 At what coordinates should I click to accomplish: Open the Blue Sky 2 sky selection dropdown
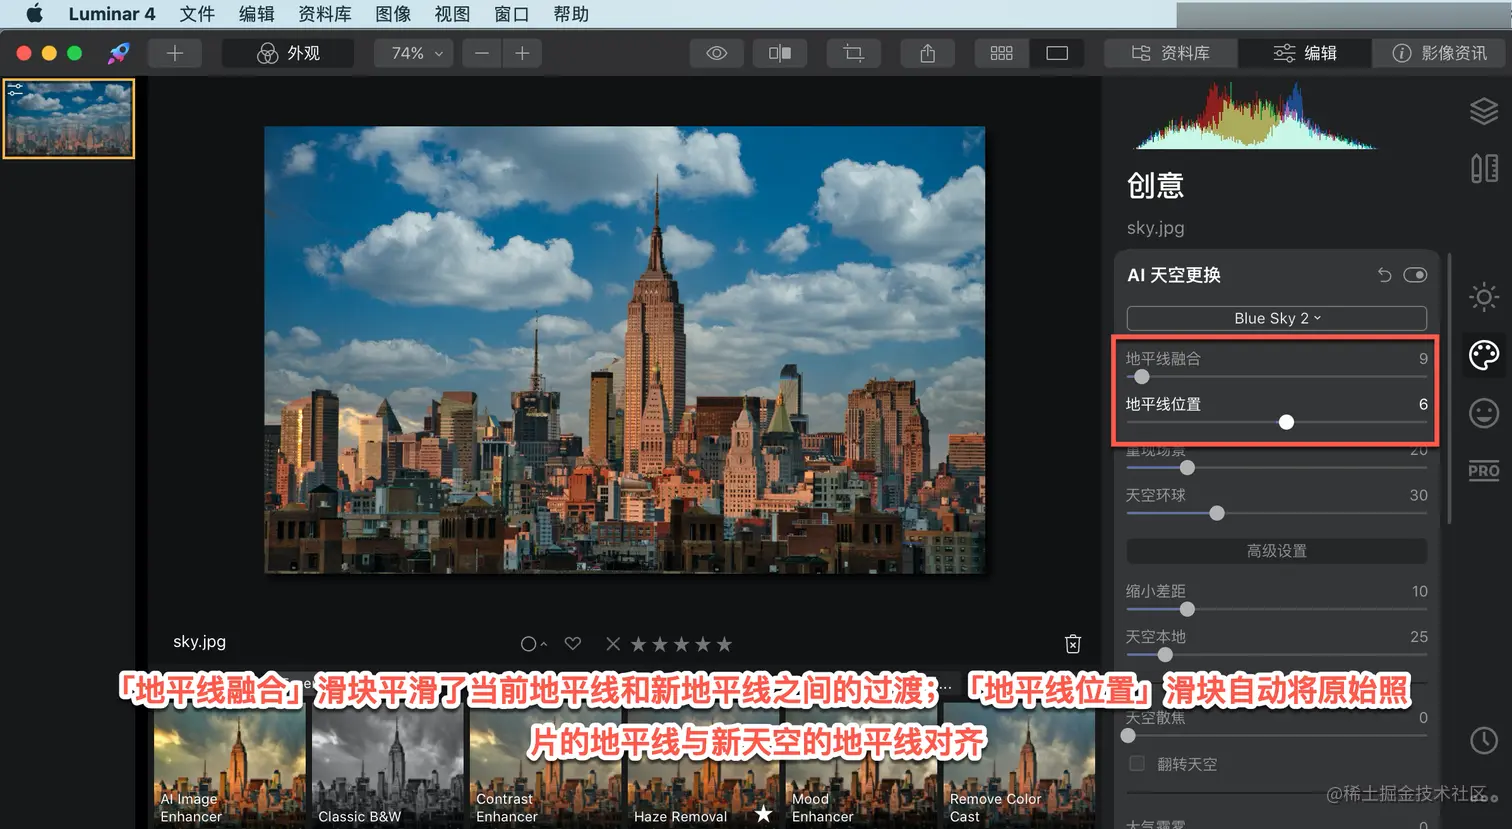(x=1277, y=318)
